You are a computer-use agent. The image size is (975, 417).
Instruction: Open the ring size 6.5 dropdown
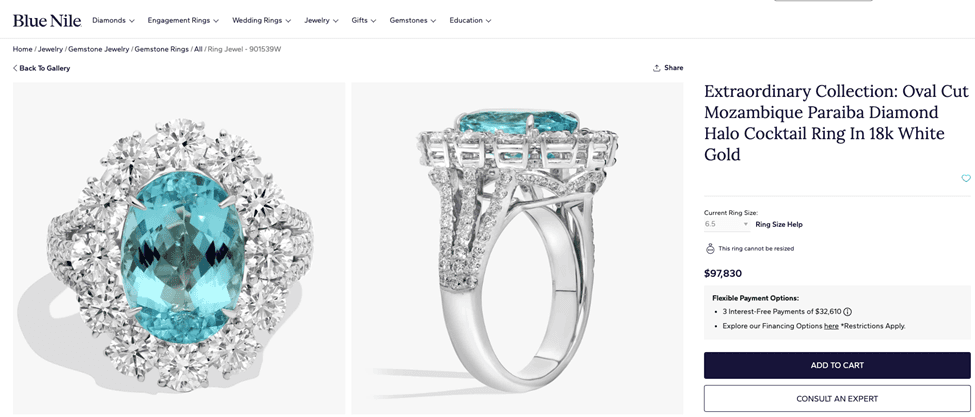[x=727, y=224]
